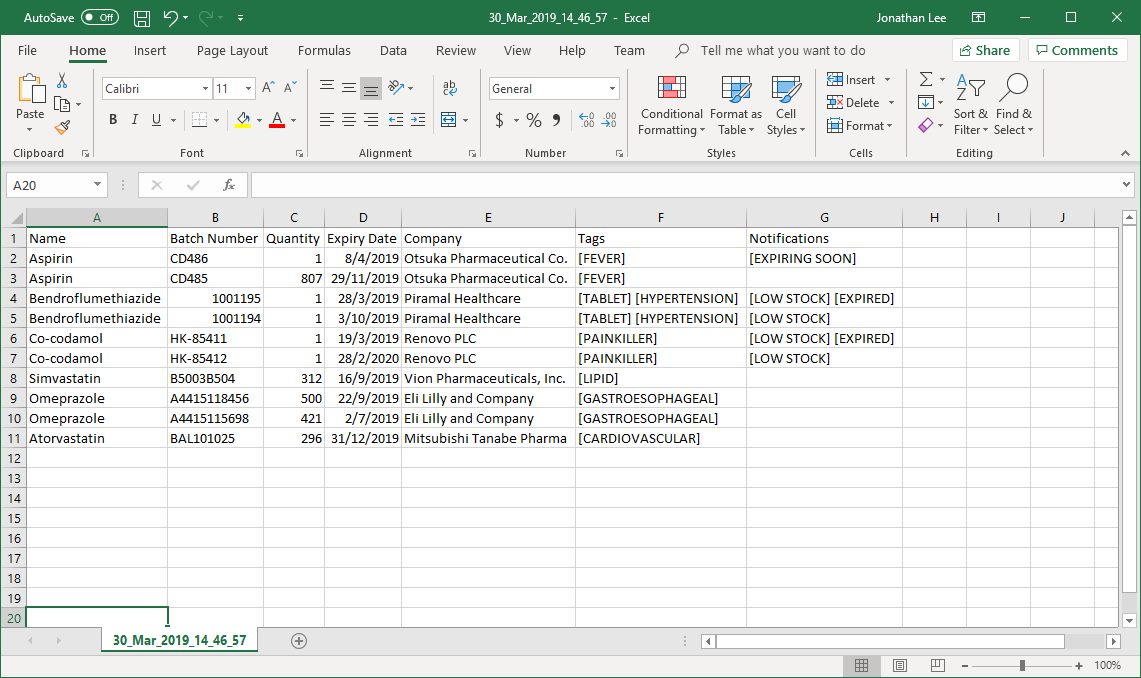Switch to Page Break Preview icon
Viewport: 1141px width, 678px height.
pos(937,665)
